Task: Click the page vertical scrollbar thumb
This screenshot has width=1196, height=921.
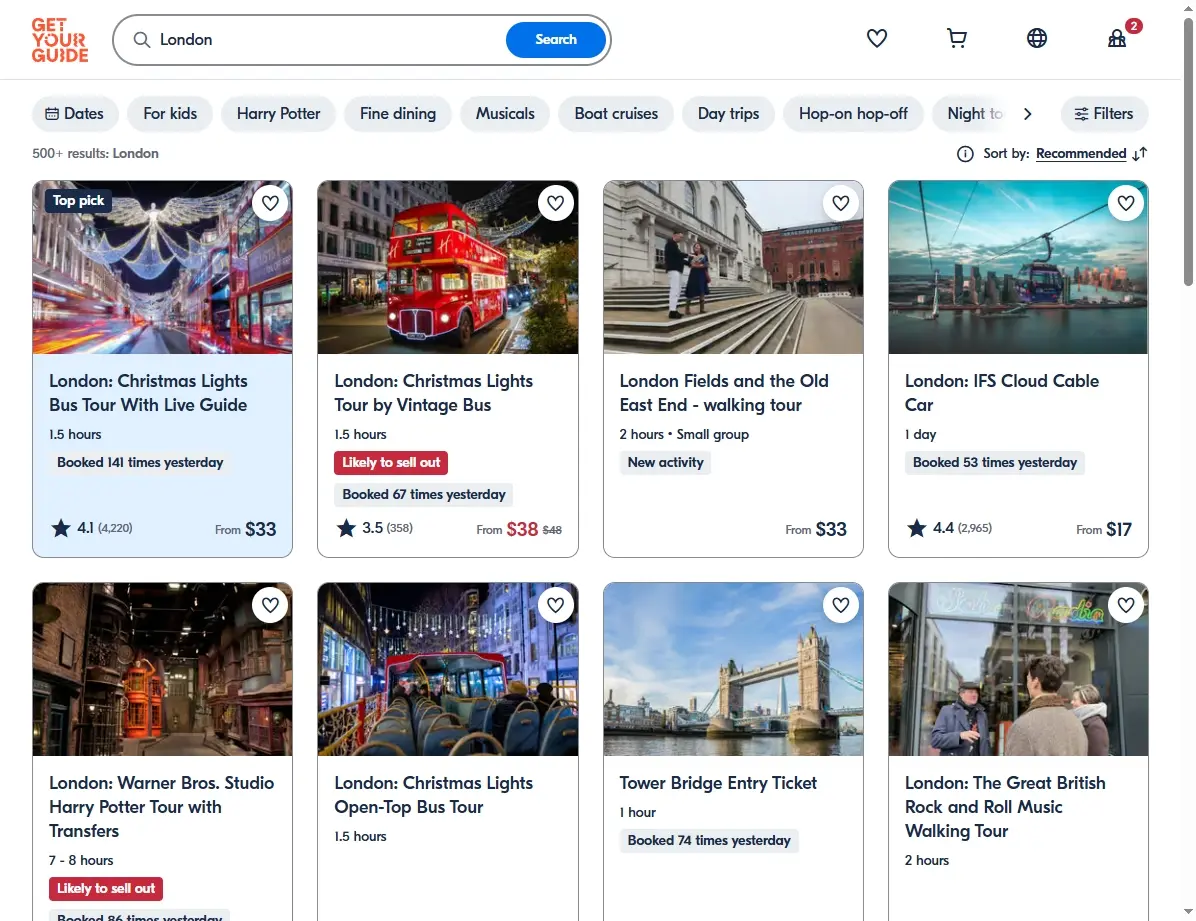Action: point(1188,153)
